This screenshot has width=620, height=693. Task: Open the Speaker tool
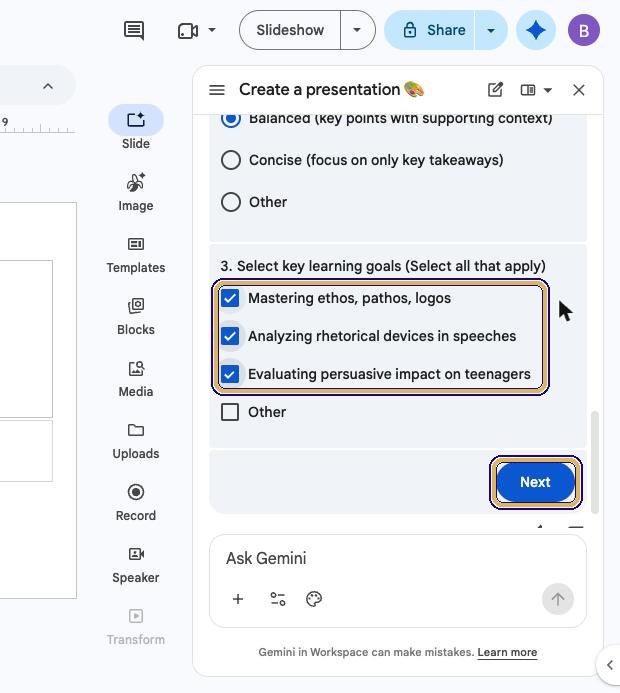[x=136, y=565]
